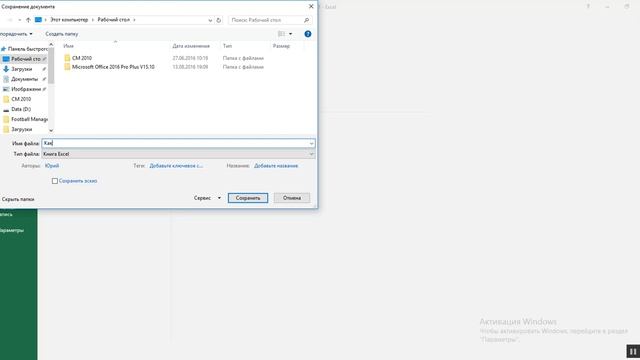This screenshot has width=640, height=360.
Task: Click Этот компьютер in breadcrumb
Action: (x=69, y=20)
